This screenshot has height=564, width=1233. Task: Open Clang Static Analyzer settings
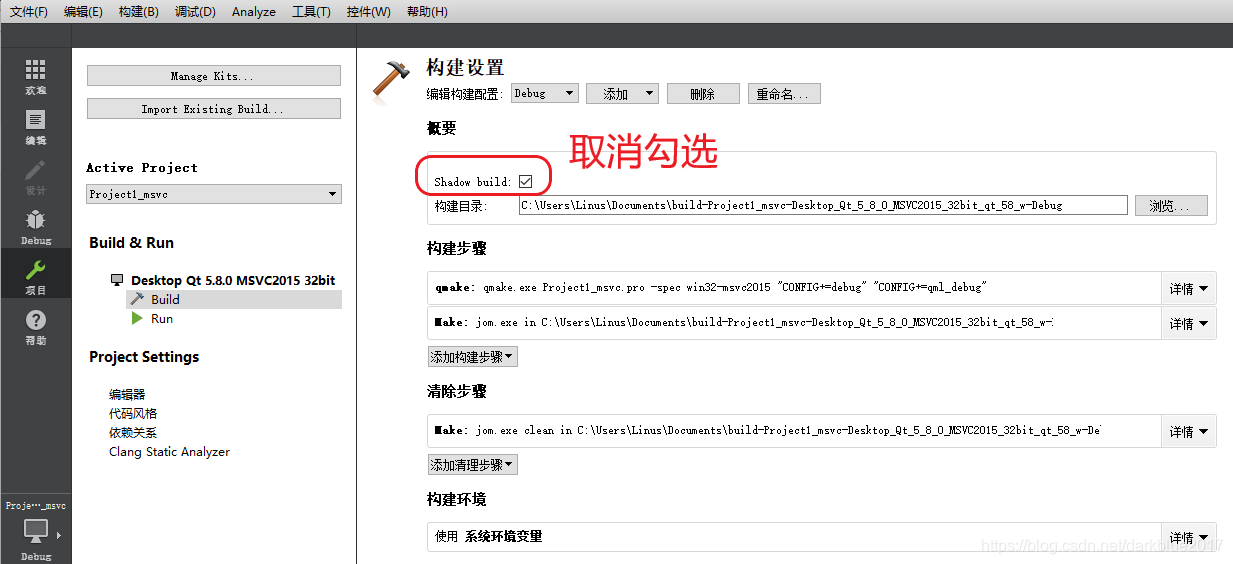[169, 452]
